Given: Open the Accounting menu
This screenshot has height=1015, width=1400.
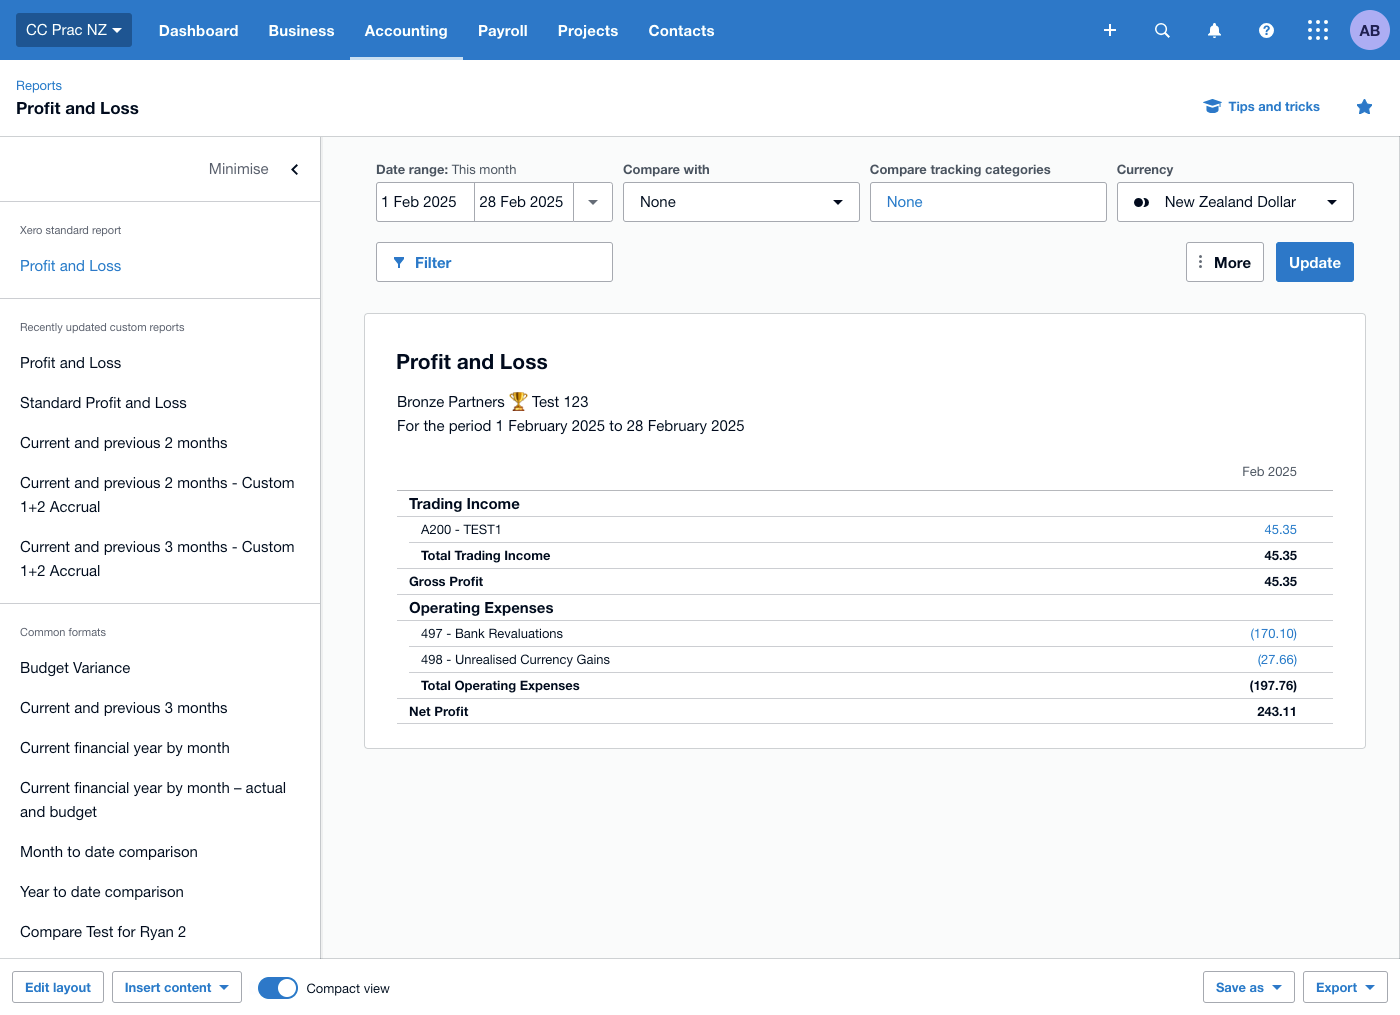Looking at the screenshot, I should click(x=406, y=31).
